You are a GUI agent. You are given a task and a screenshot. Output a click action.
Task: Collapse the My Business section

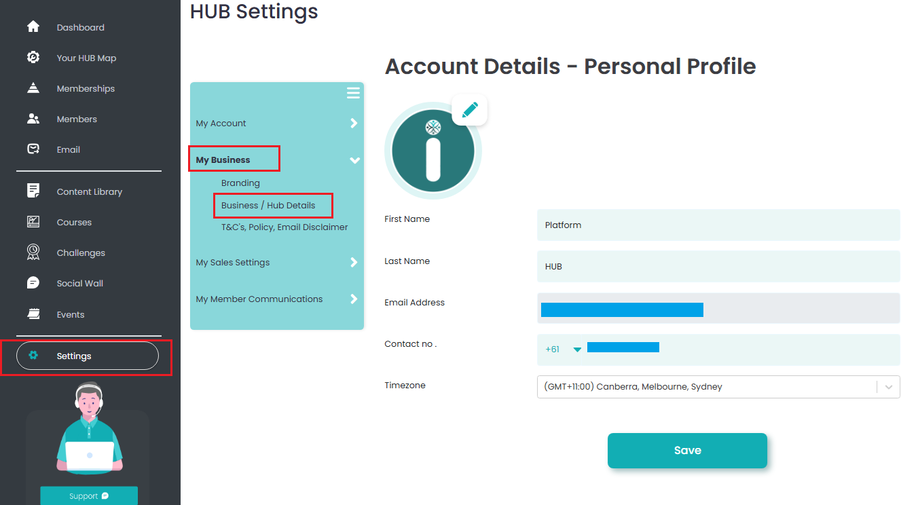354,160
